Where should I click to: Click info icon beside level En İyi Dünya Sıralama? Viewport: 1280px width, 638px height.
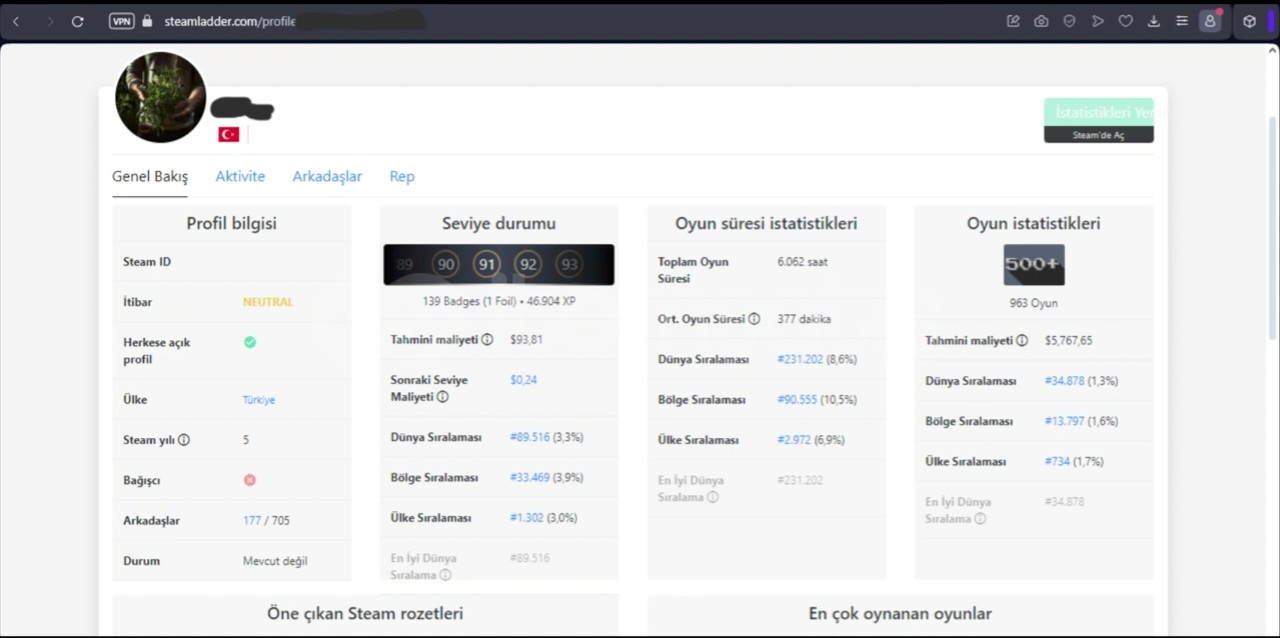(x=445, y=575)
